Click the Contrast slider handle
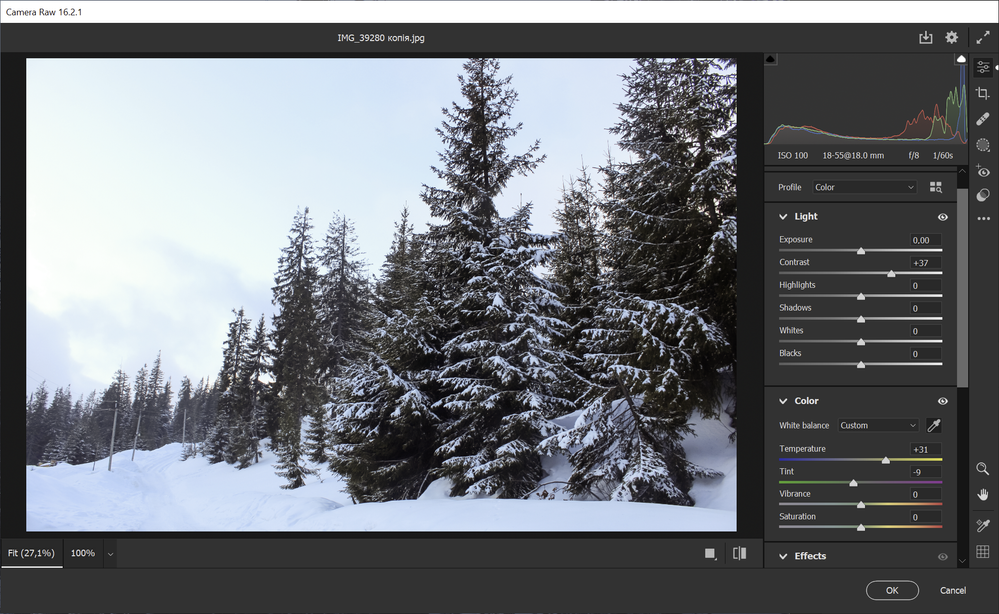999x614 pixels. click(891, 273)
